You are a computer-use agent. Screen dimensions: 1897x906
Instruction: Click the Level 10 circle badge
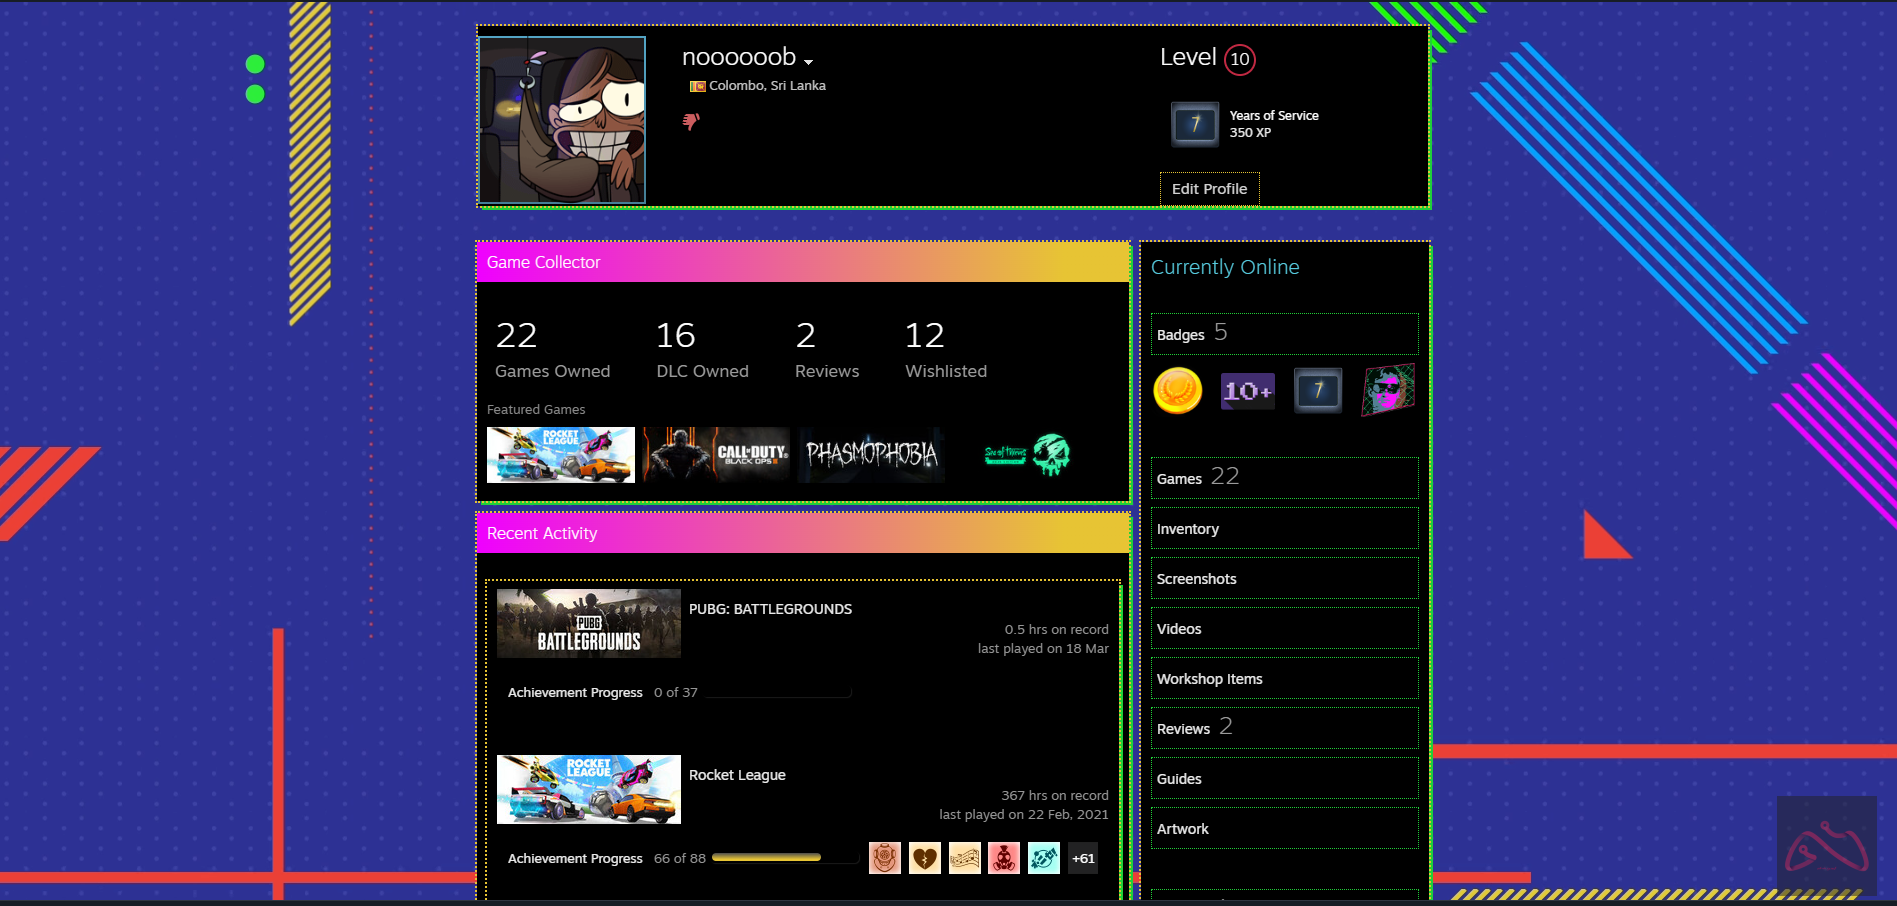1239,59
